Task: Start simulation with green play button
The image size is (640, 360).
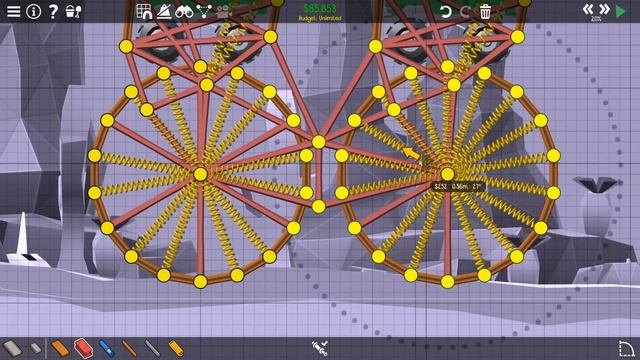Action: click(621, 11)
